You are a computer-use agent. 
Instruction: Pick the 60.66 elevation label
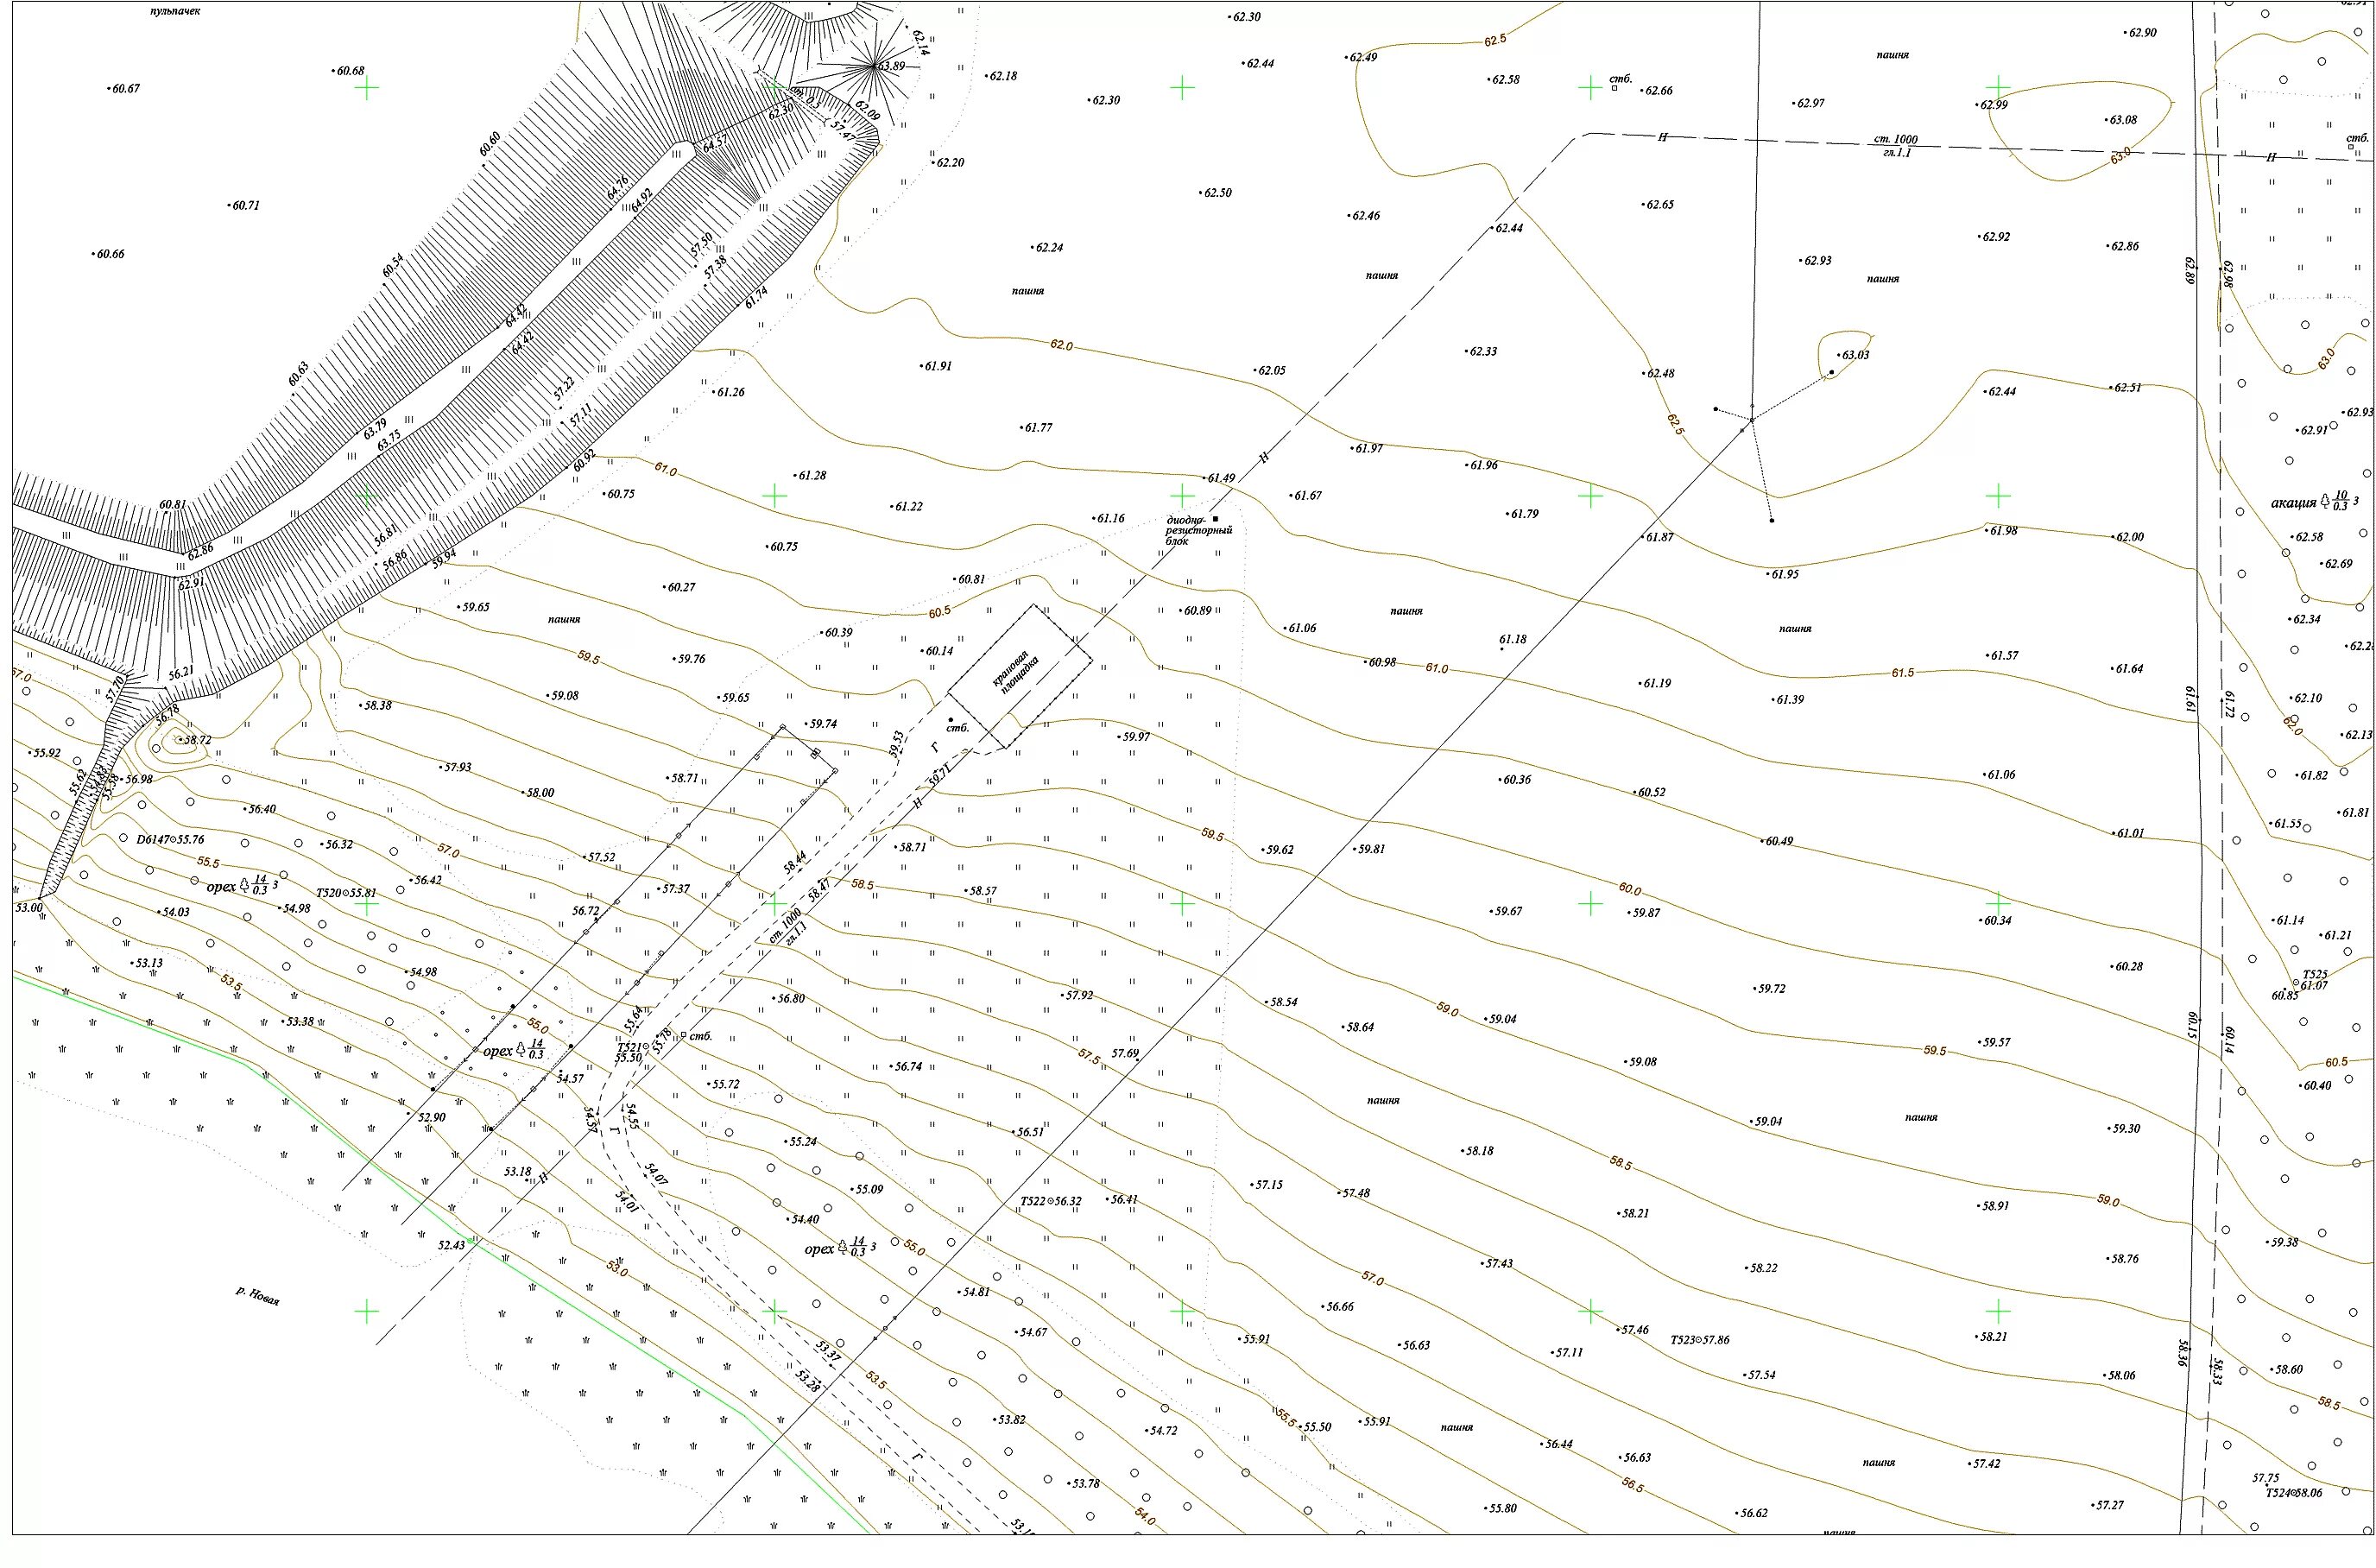click(110, 254)
